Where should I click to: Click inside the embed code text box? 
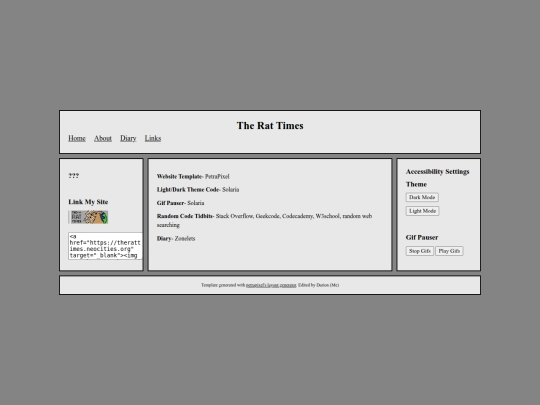[x=105, y=246]
